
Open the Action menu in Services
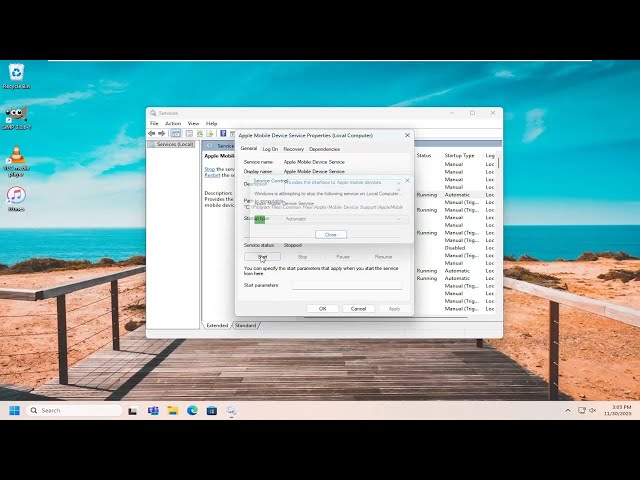[173, 123]
